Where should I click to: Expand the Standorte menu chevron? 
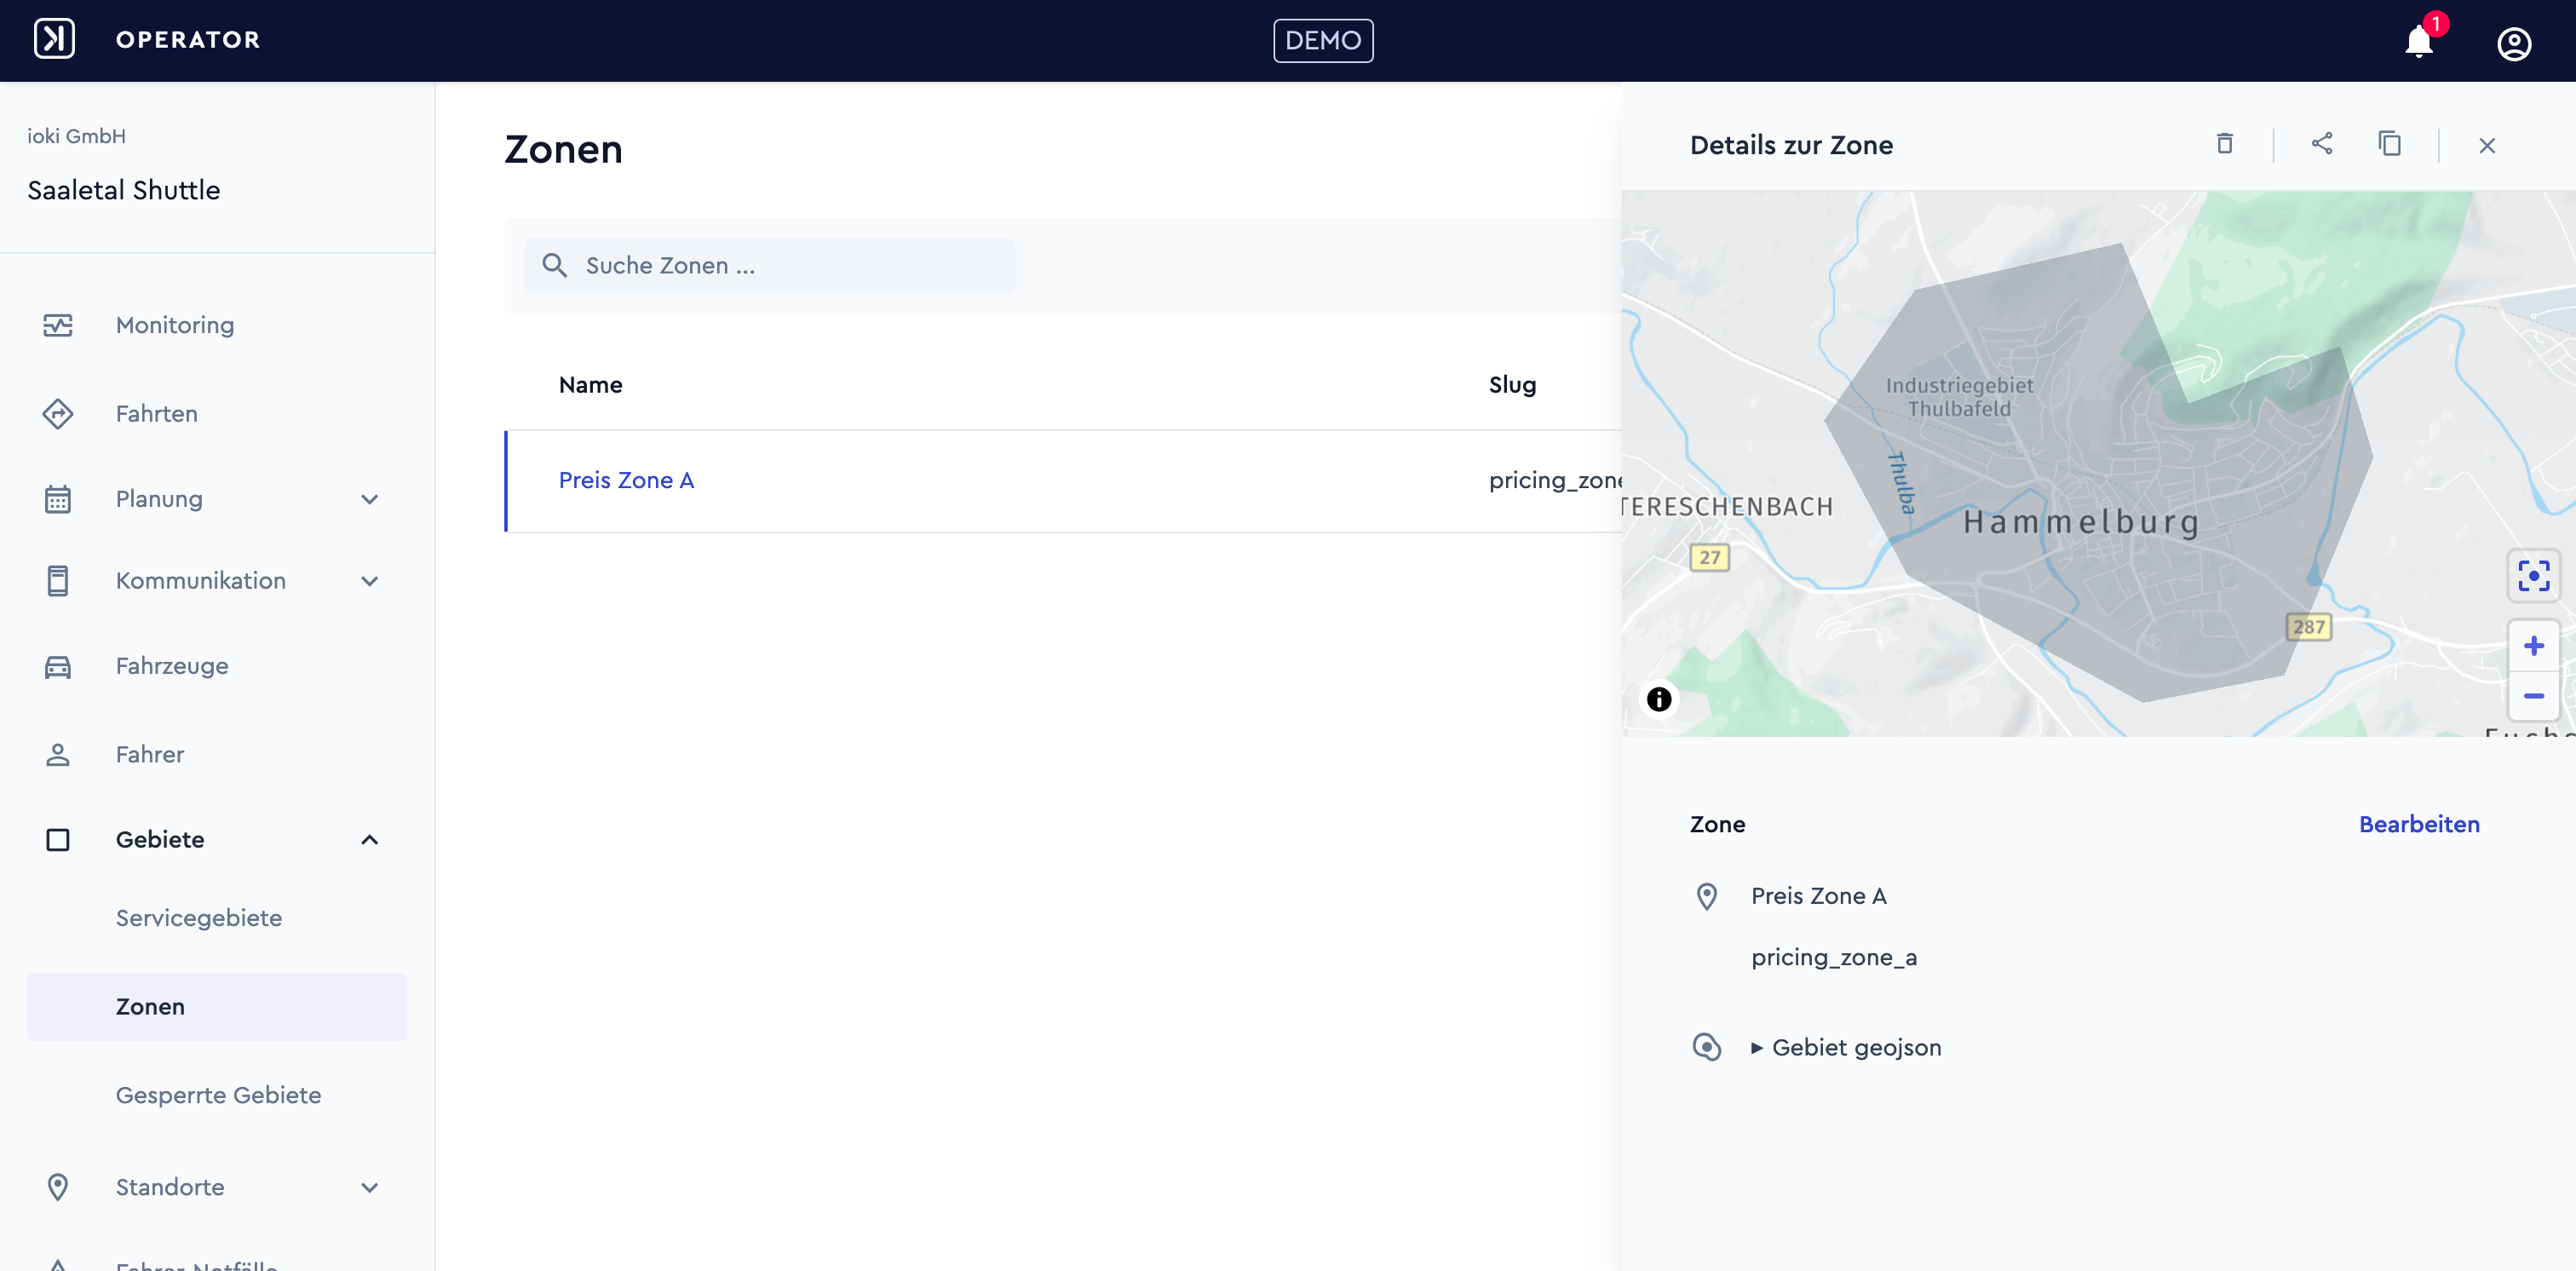[370, 1187]
